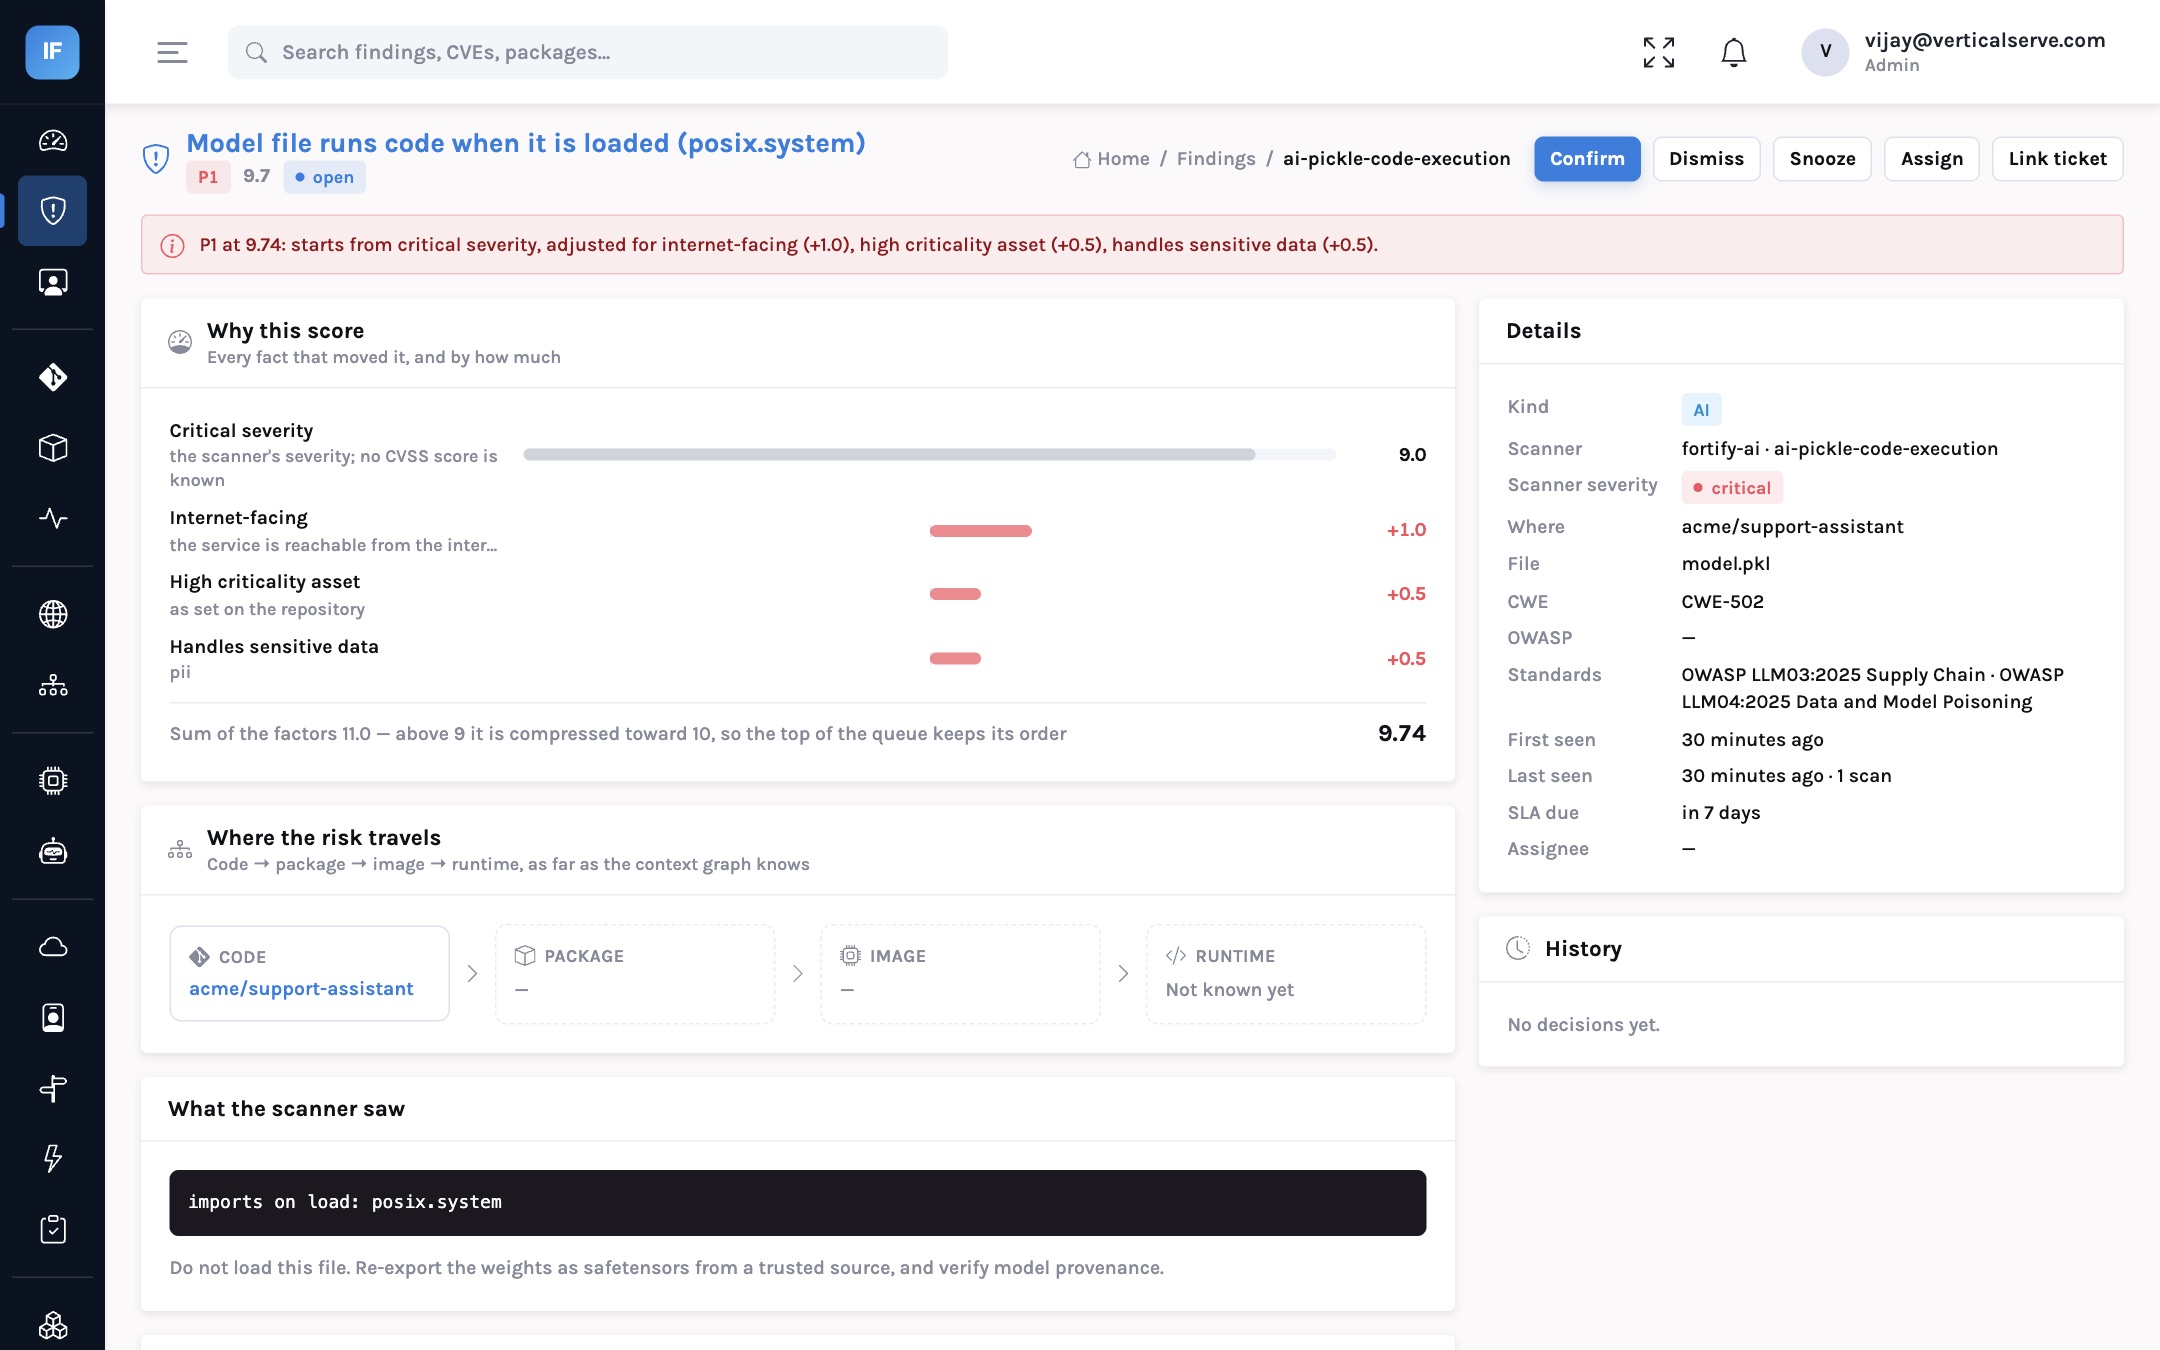Click the PACKAGE stage card
The image size is (2160, 1350).
[635, 974]
